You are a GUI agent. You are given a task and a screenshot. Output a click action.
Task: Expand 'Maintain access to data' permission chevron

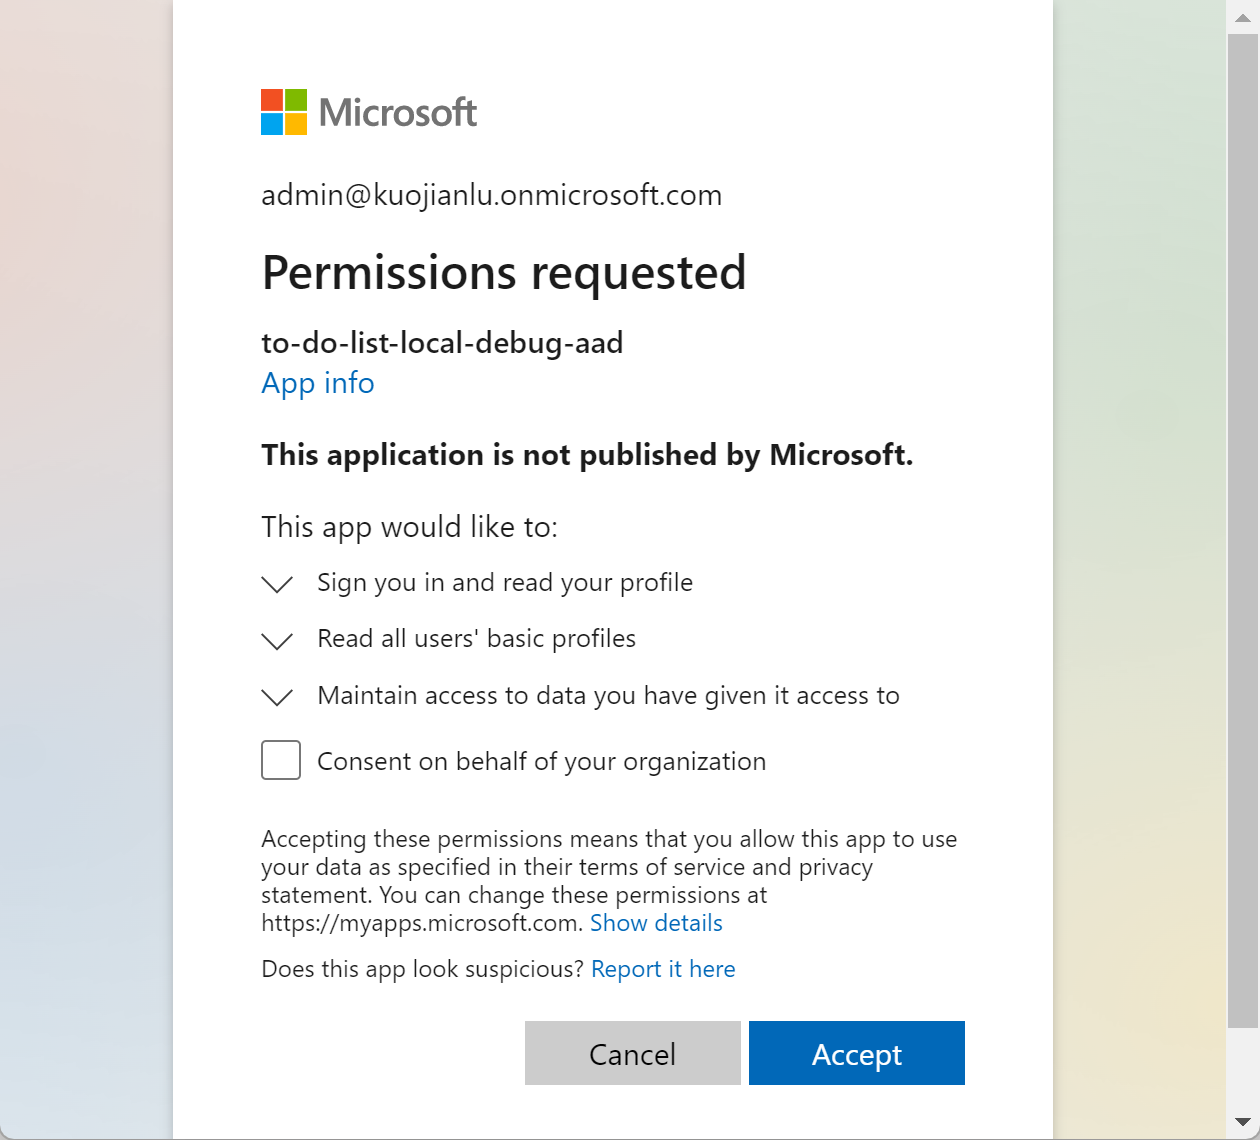[x=277, y=697]
